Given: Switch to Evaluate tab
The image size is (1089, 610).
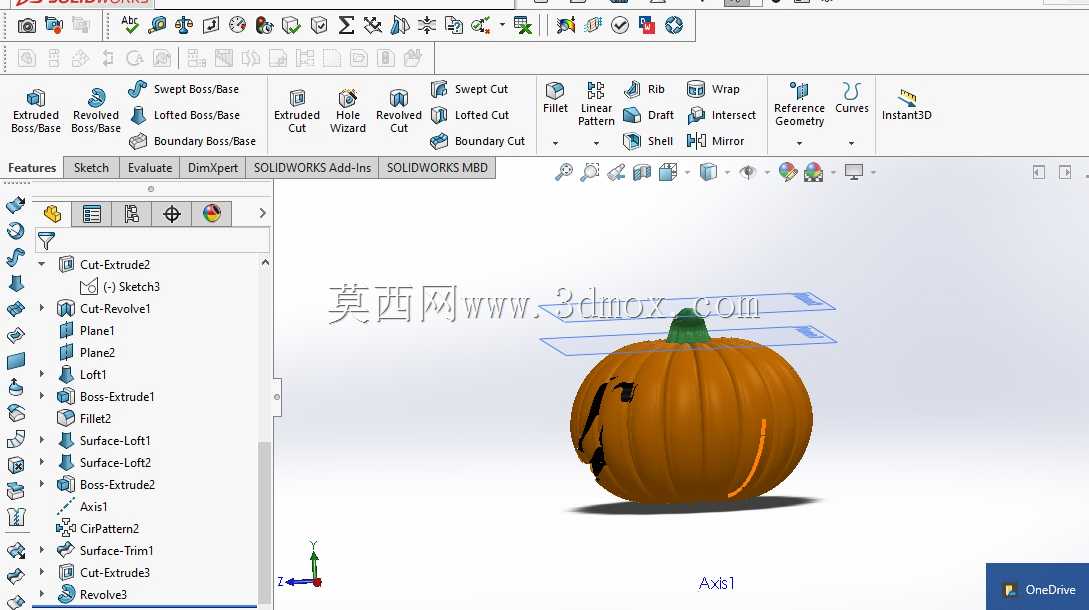Looking at the screenshot, I should pyautogui.click(x=149, y=167).
